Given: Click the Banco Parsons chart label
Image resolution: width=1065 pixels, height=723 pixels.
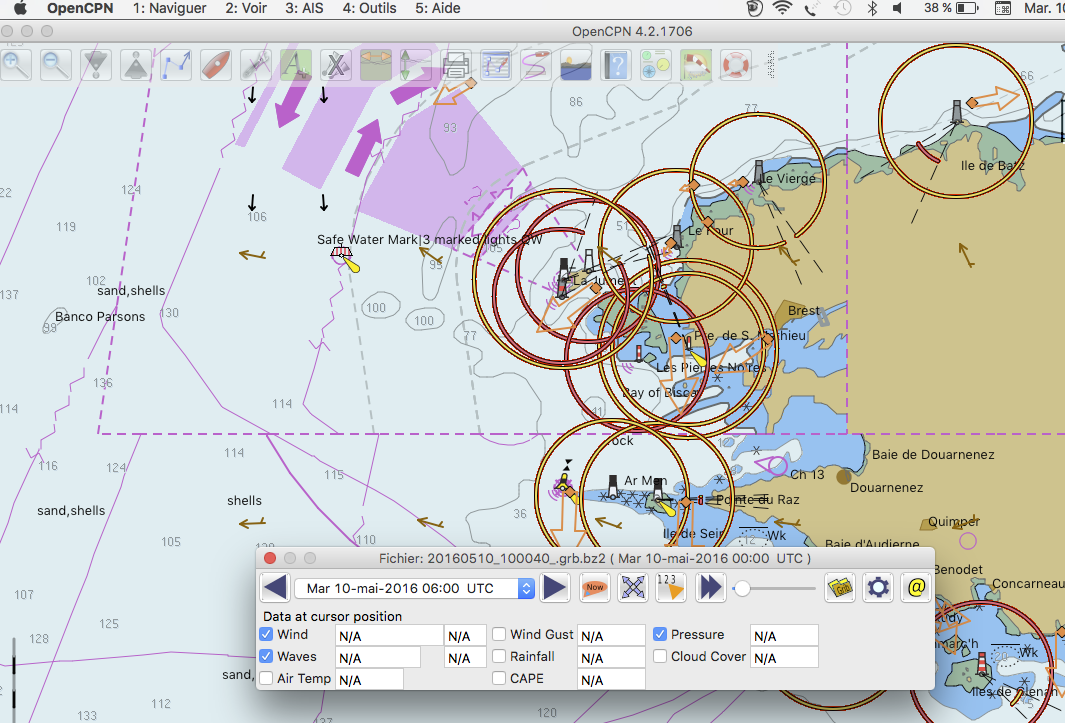Looking at the screenshot, I should (100, 317).
